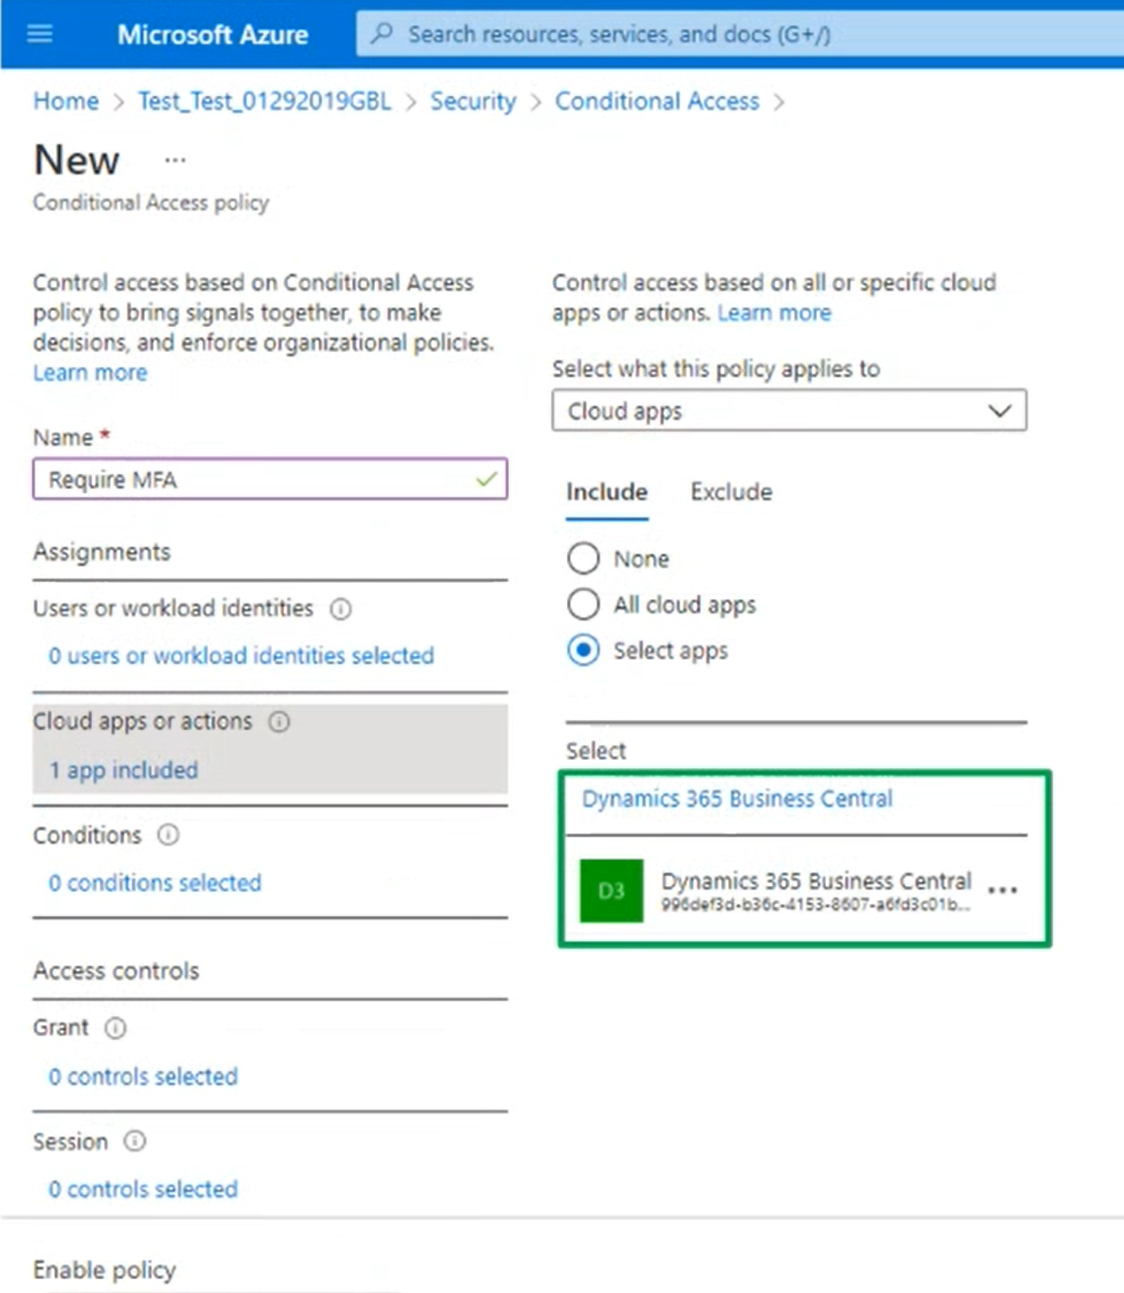The width and height of the screenshot is (1124, 1293).
Task: Click info icon next to Conditions
Action: point(169,835)
